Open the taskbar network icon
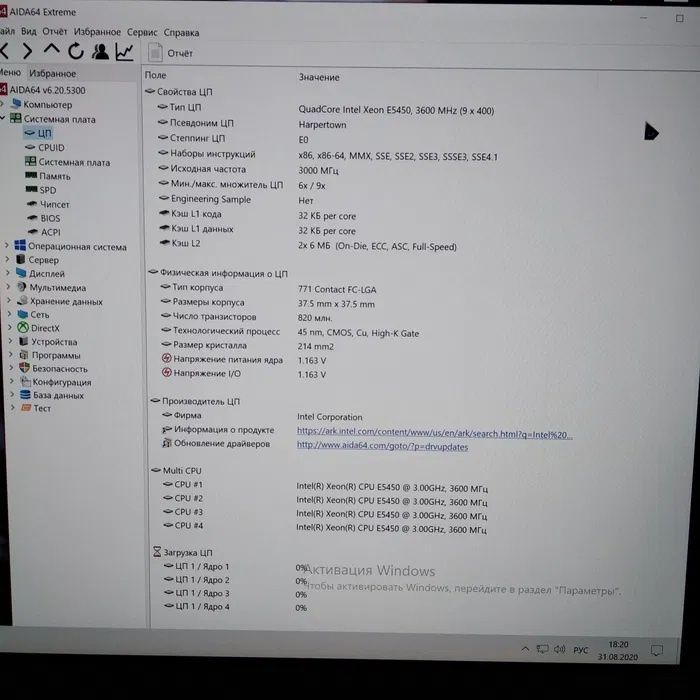Image resolution: width=700 pixels, height=700 pixels. 542,649
